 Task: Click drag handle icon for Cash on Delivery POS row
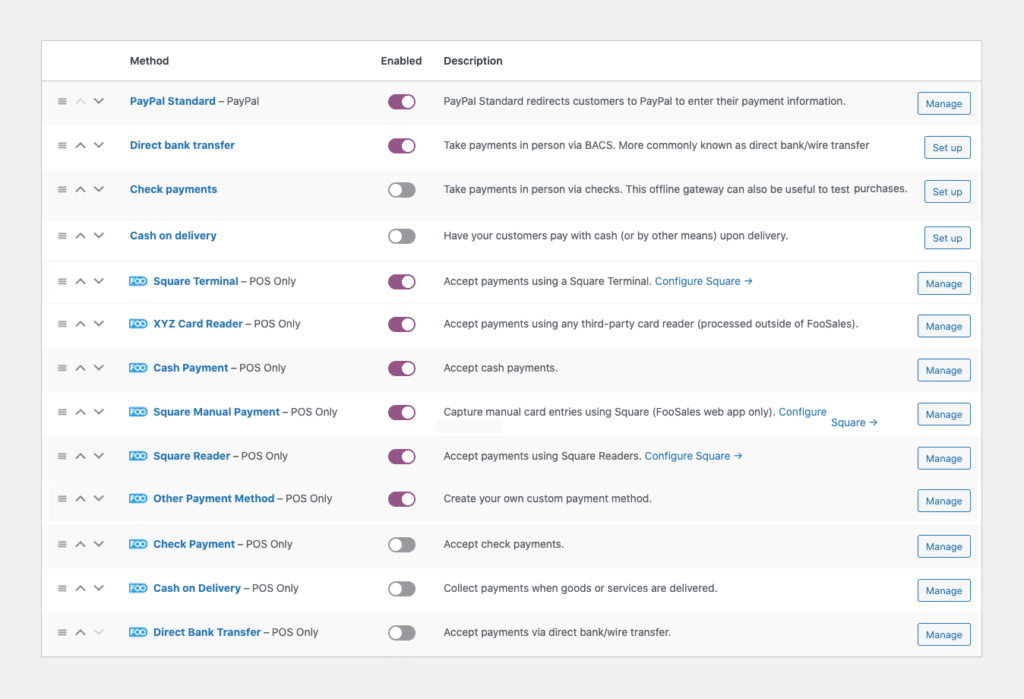tap(62, 589)
